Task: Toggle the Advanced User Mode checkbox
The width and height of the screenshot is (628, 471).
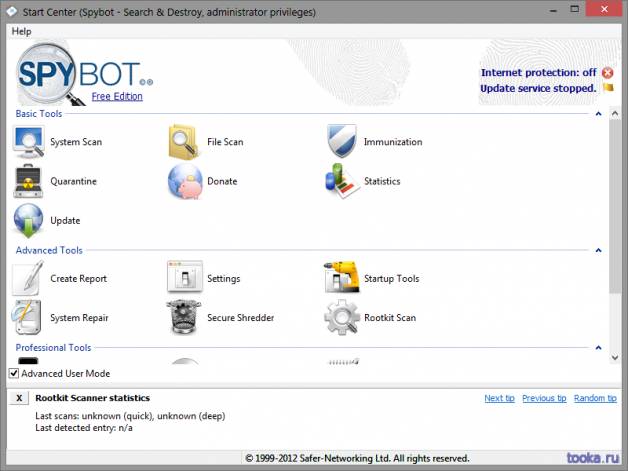Action: tap(14, 373)
